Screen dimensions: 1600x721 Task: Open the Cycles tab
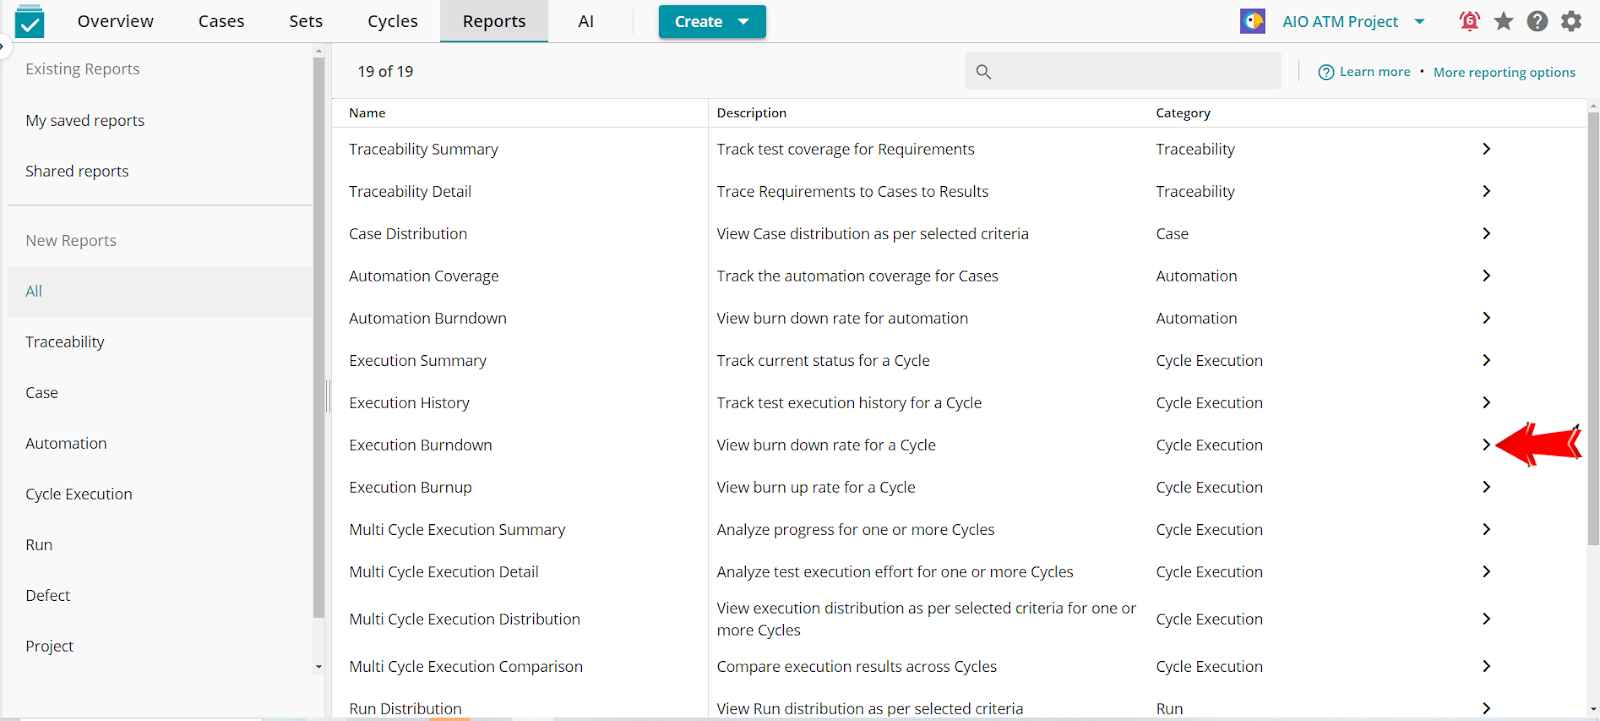(392, 21)
